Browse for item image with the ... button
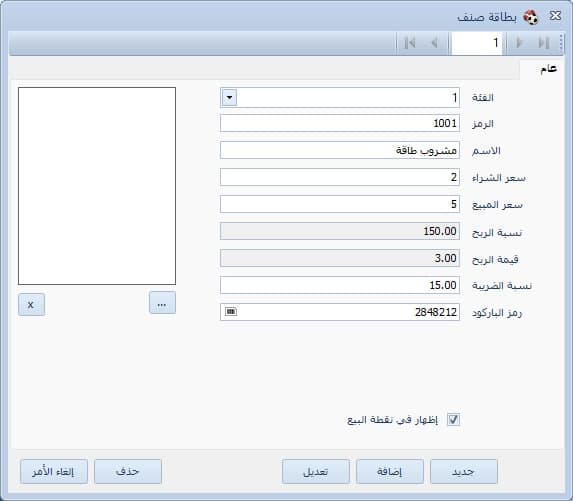The image size is (573, 501). [x=162, y=303]
